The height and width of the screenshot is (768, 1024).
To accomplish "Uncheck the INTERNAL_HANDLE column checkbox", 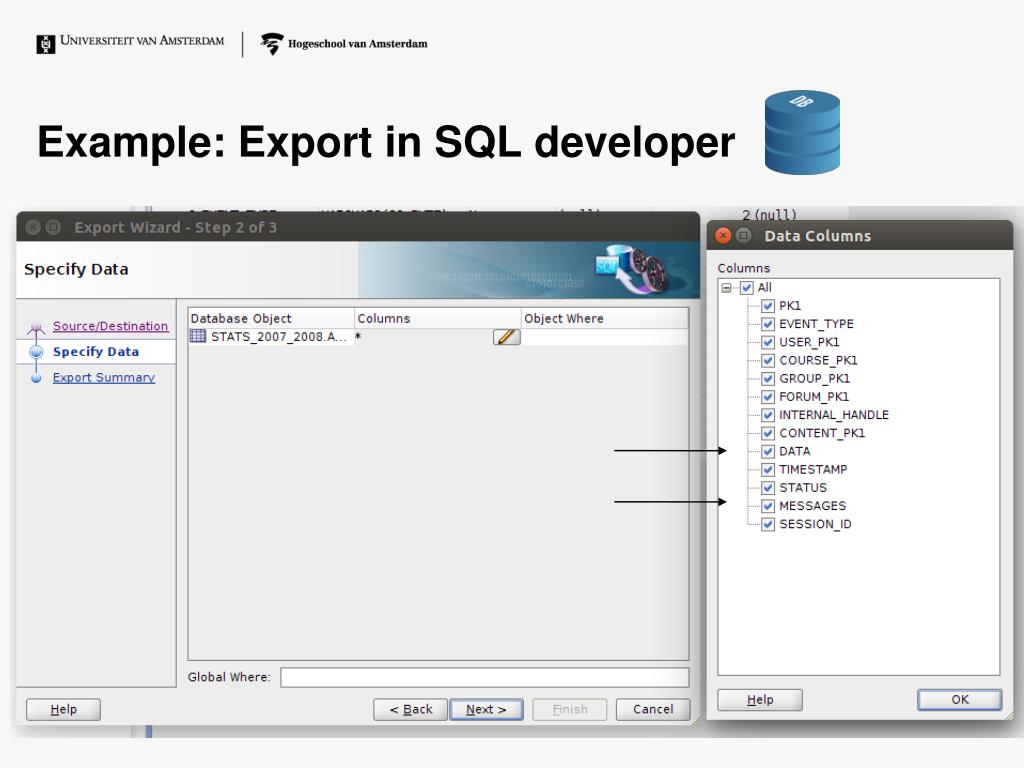I will 768,415.
